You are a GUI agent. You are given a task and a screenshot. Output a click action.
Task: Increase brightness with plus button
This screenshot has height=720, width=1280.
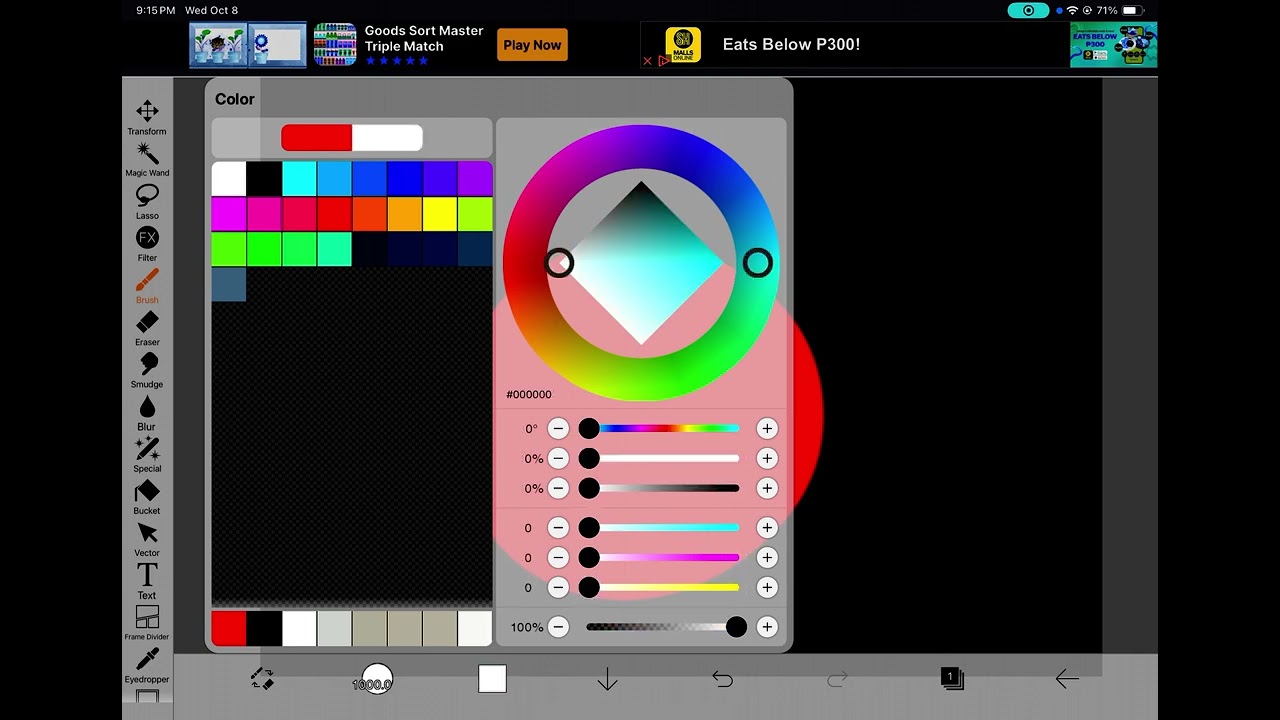(767, 488)
